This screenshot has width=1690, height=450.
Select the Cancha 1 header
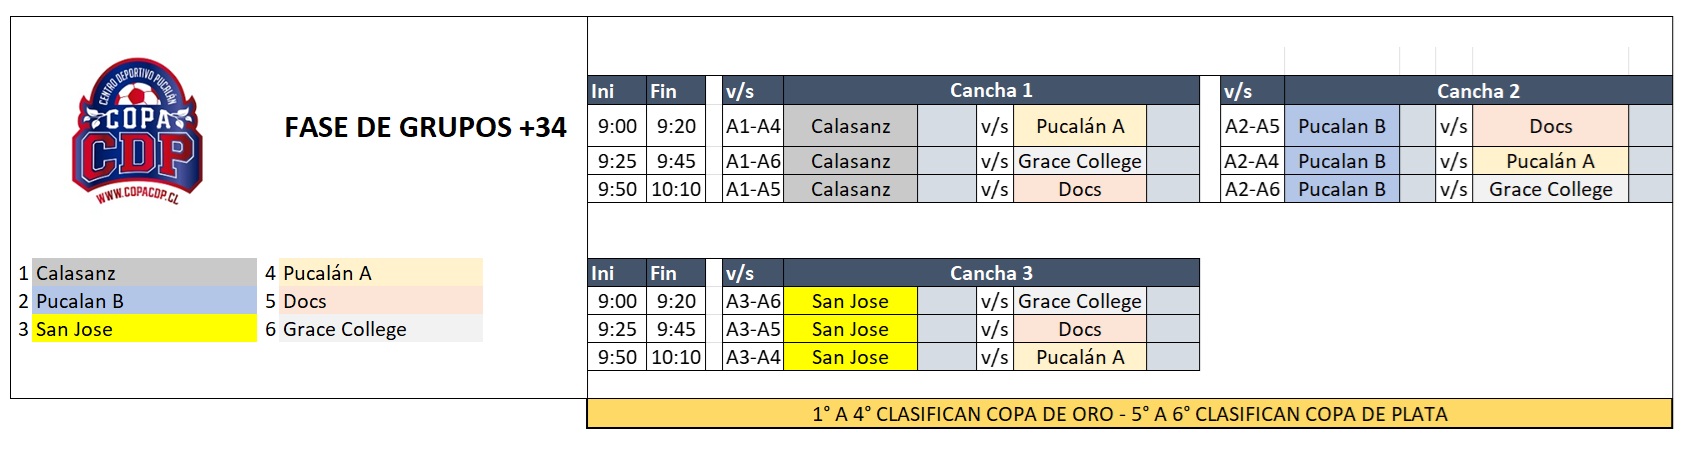pyautogui.click(x=991, y=91)
